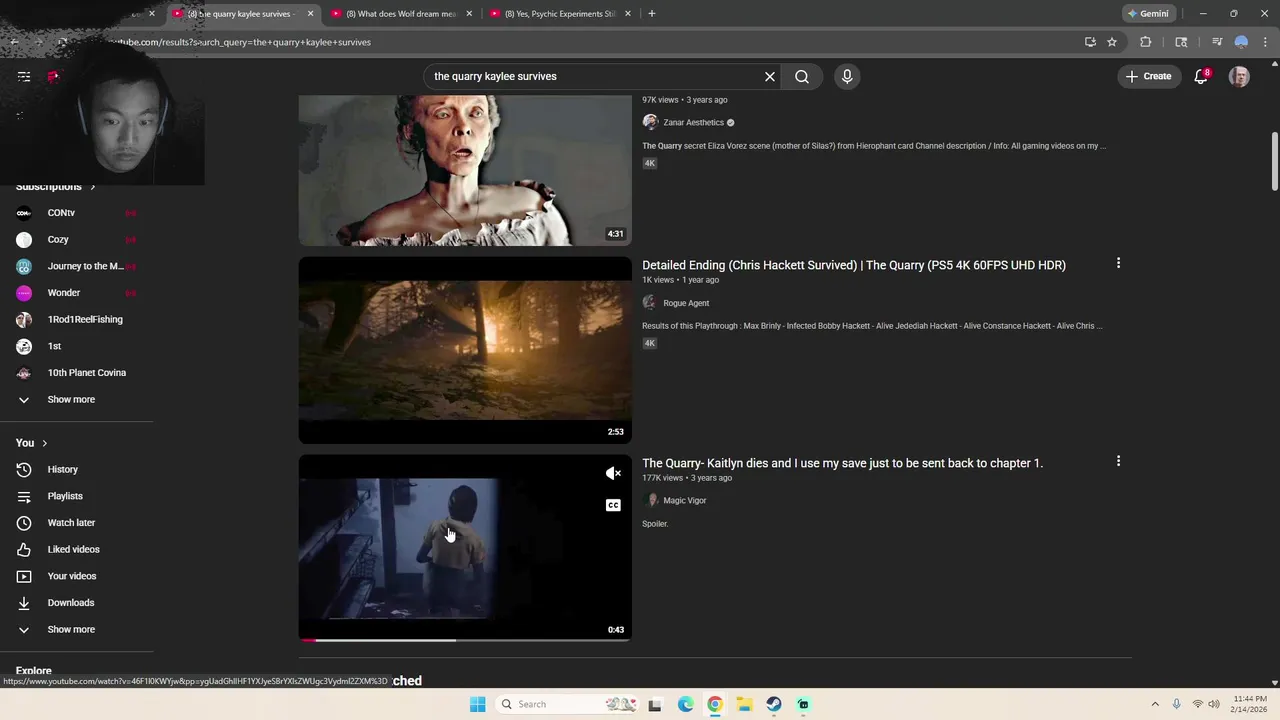
Task: Switch to the Yes, Psychic Experiments tab
Action: (x=558, y=14)
